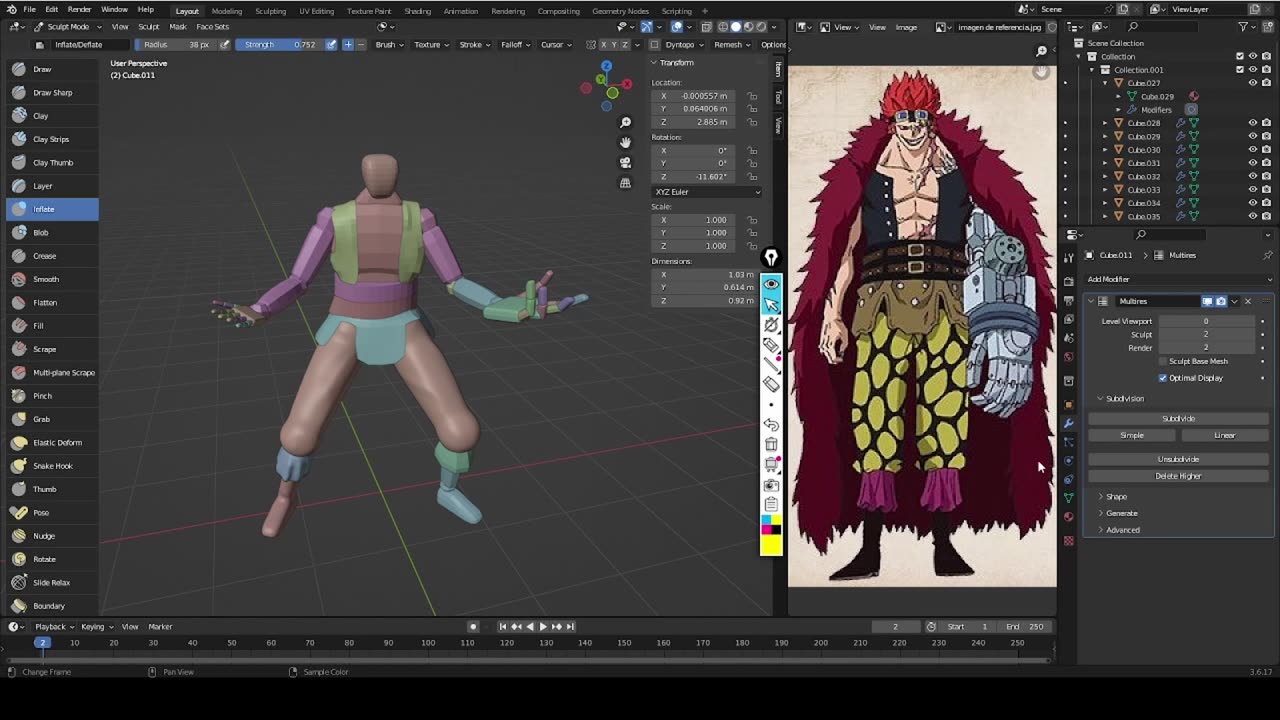Viewport: 1280px width, 720px height.
Task: Select the Draw sculpt brush
Action: point(52,69)
